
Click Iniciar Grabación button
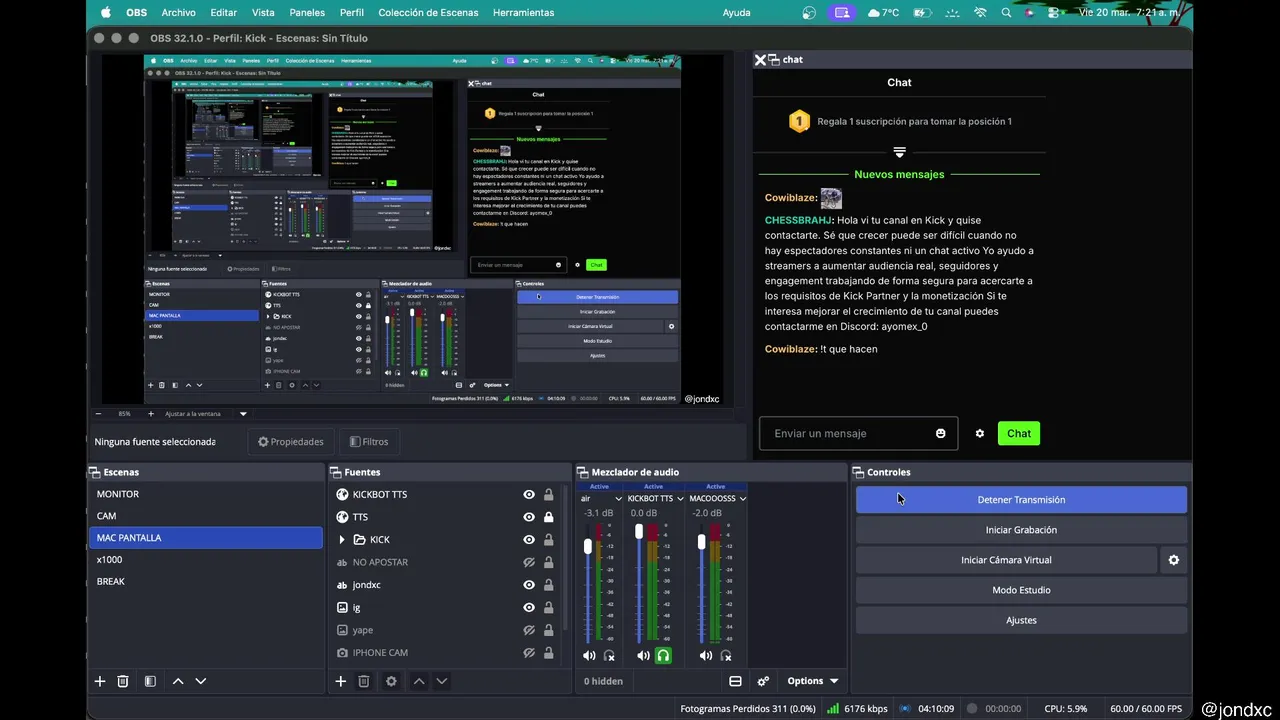[1021, 530]
